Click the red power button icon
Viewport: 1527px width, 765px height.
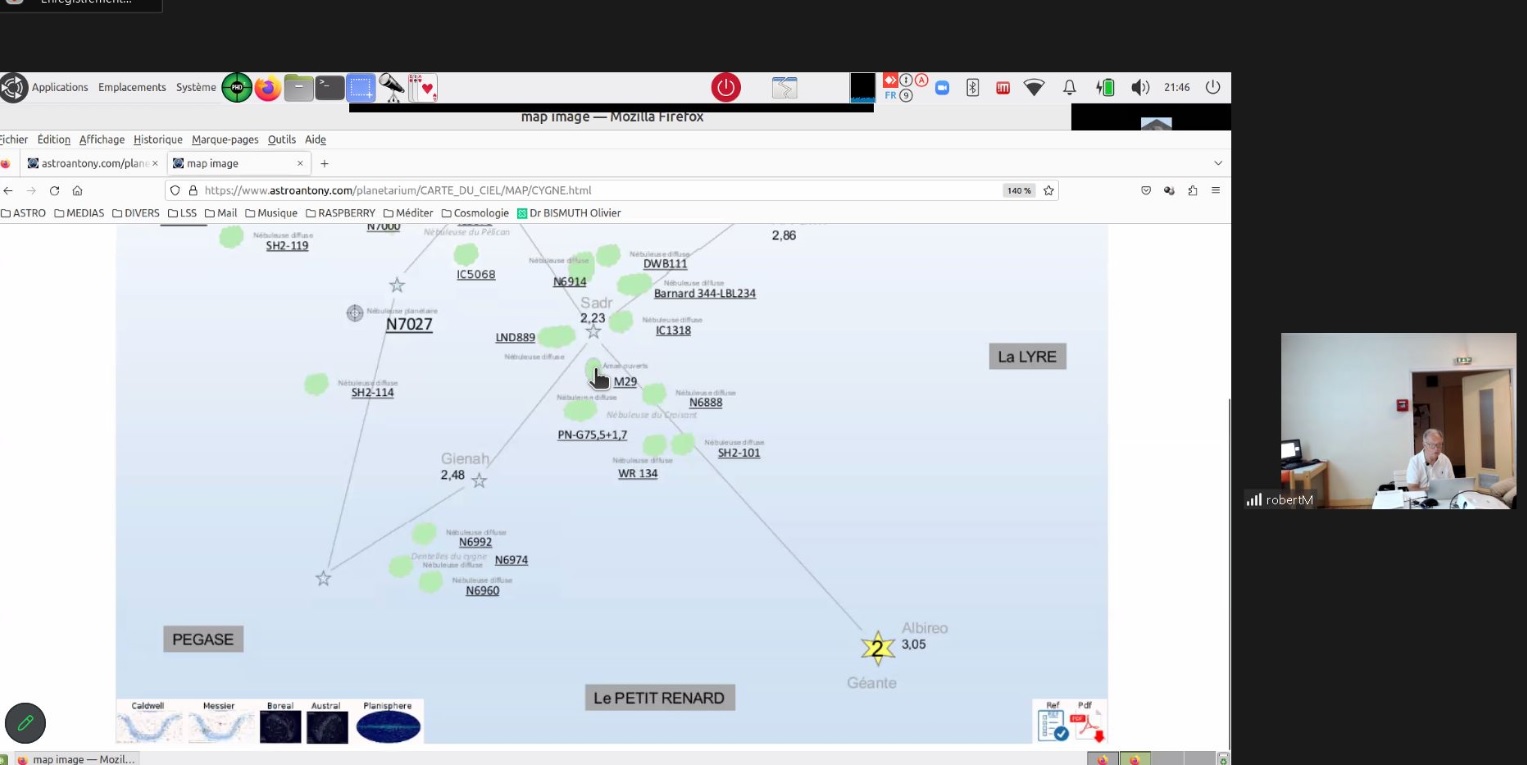point(726,88)
